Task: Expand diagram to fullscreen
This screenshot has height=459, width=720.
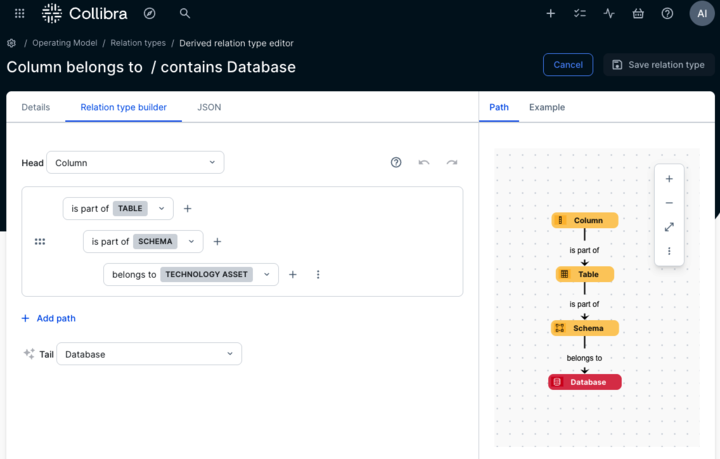Action: [669, 227]
